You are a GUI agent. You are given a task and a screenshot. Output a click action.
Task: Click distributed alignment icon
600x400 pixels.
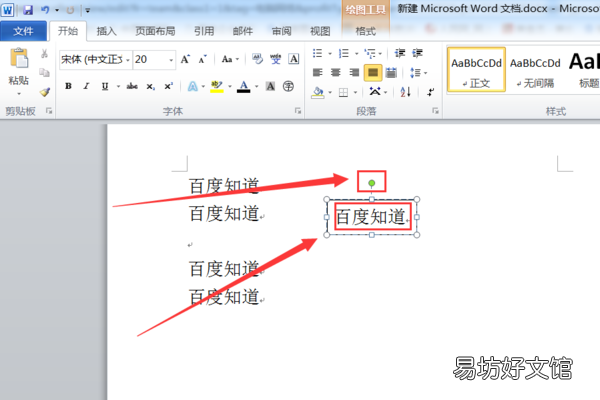[391, 72]
